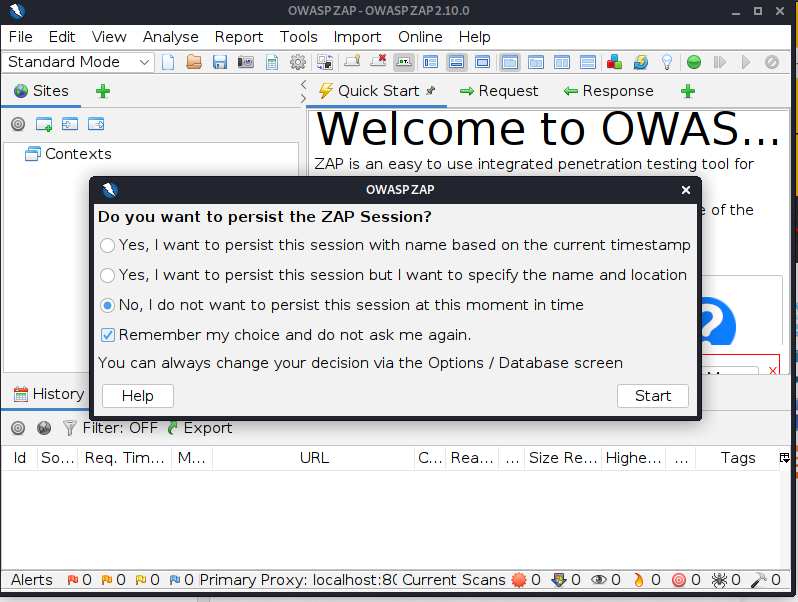Open the Help menu

[474, 37]
